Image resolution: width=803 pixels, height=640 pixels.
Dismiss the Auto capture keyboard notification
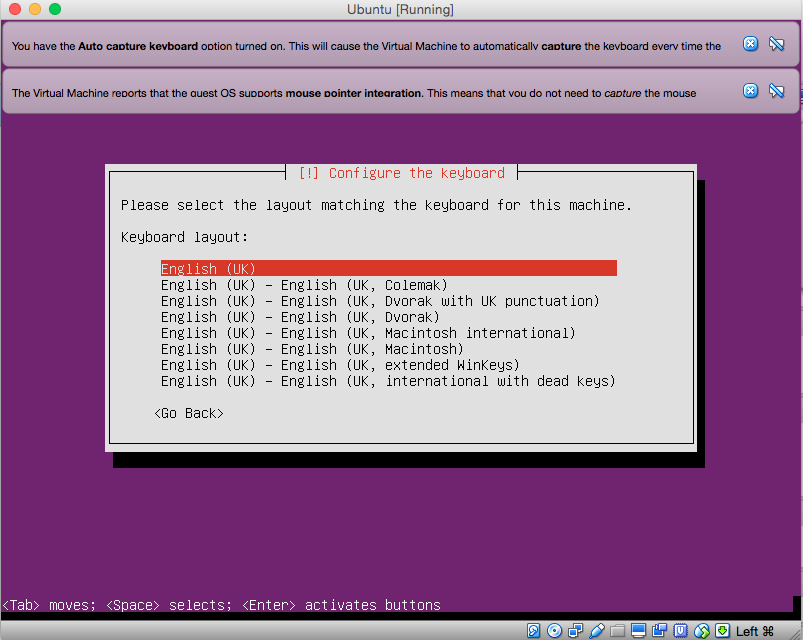coord(750,43)
